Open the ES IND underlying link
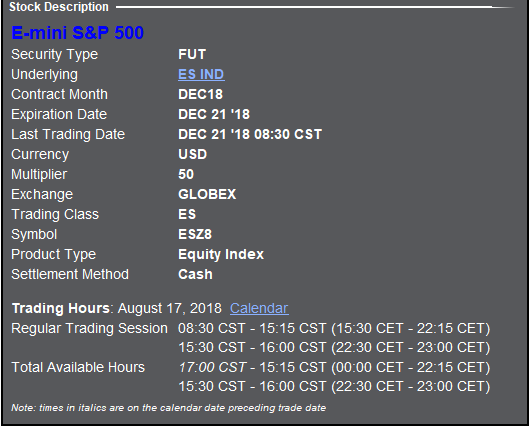This screenshot has height=426, width=531. point(201,74)
